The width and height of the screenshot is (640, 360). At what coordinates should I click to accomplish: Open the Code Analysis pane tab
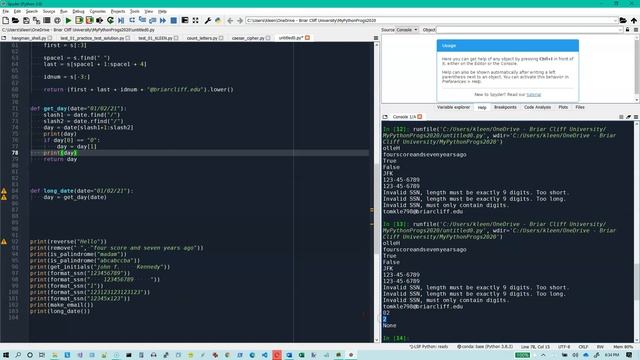tap(537, 107)
